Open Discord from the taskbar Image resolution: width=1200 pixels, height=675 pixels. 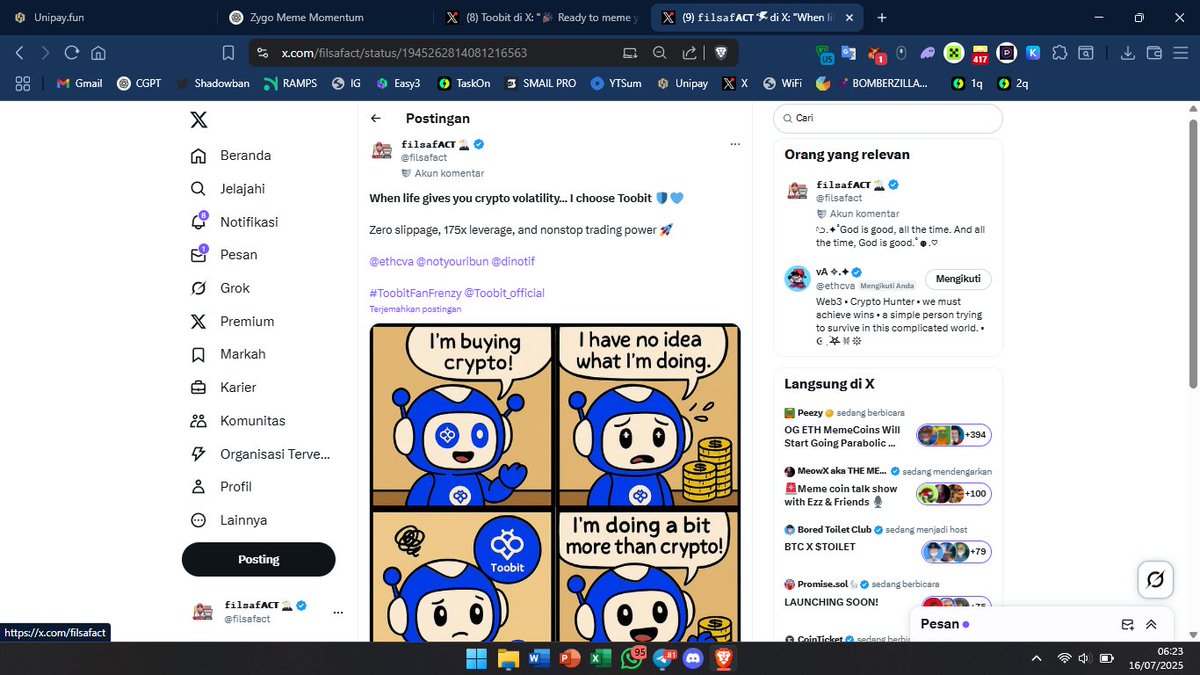pos(693,657)
